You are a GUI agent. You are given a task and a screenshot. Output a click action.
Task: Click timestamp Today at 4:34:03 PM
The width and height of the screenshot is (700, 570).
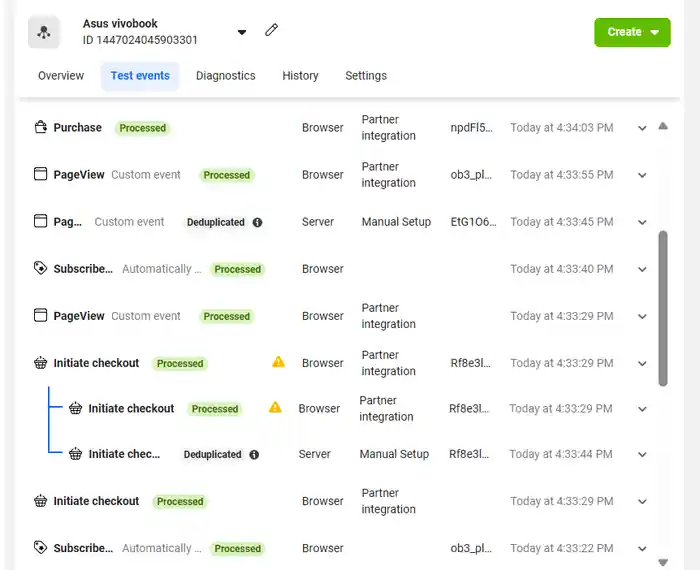[x=562, y=128]
